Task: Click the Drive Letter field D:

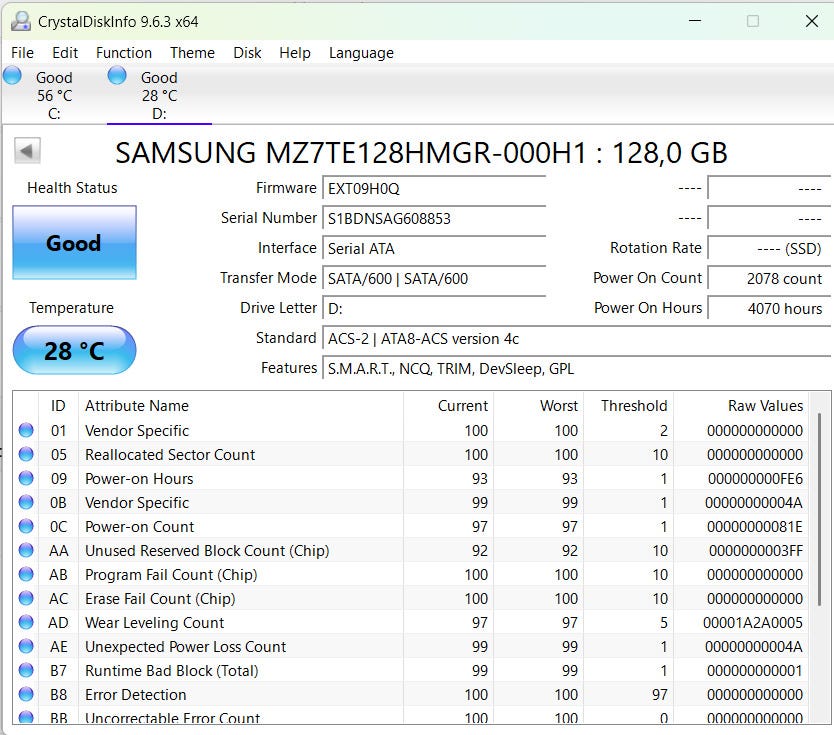Action: tap(434, 308)
